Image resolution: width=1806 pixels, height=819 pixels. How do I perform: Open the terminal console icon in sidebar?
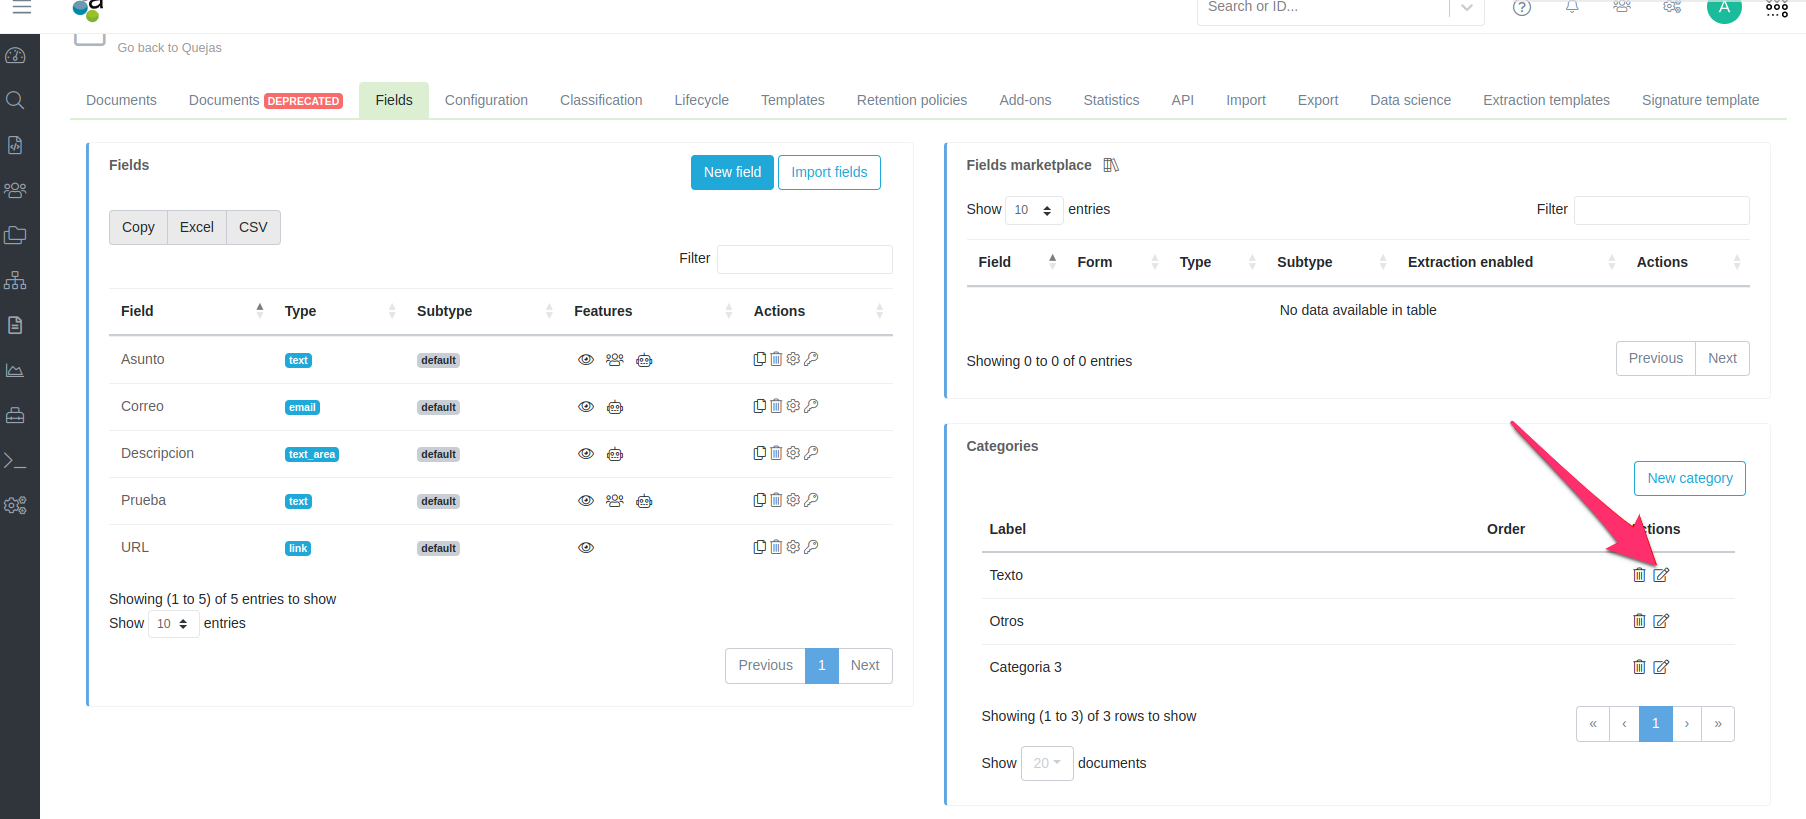click(x=15, y=460)
